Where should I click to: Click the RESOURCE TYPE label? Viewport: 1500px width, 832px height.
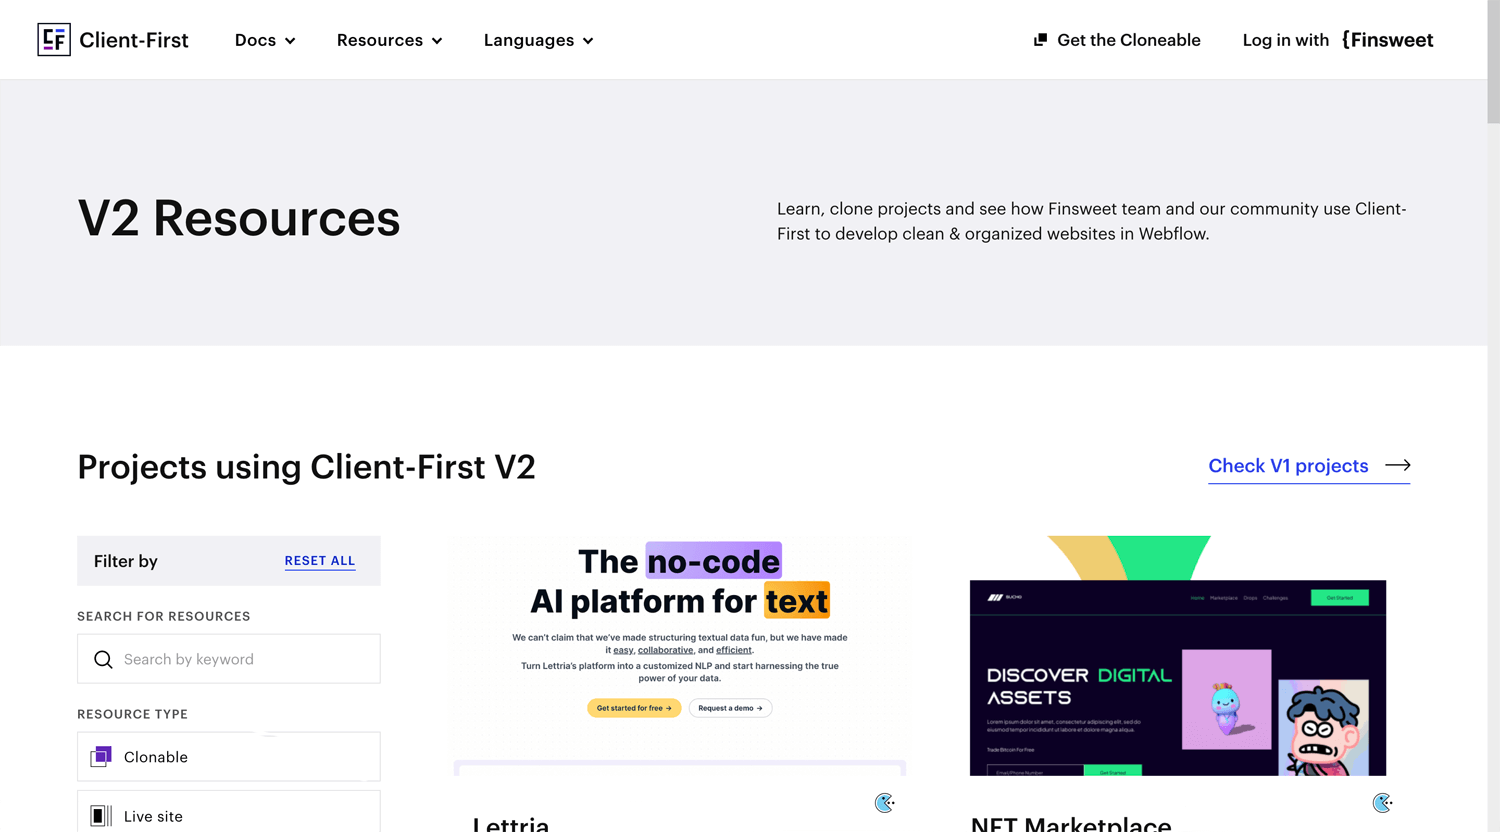pyautogui.click(x=132, y=714)
